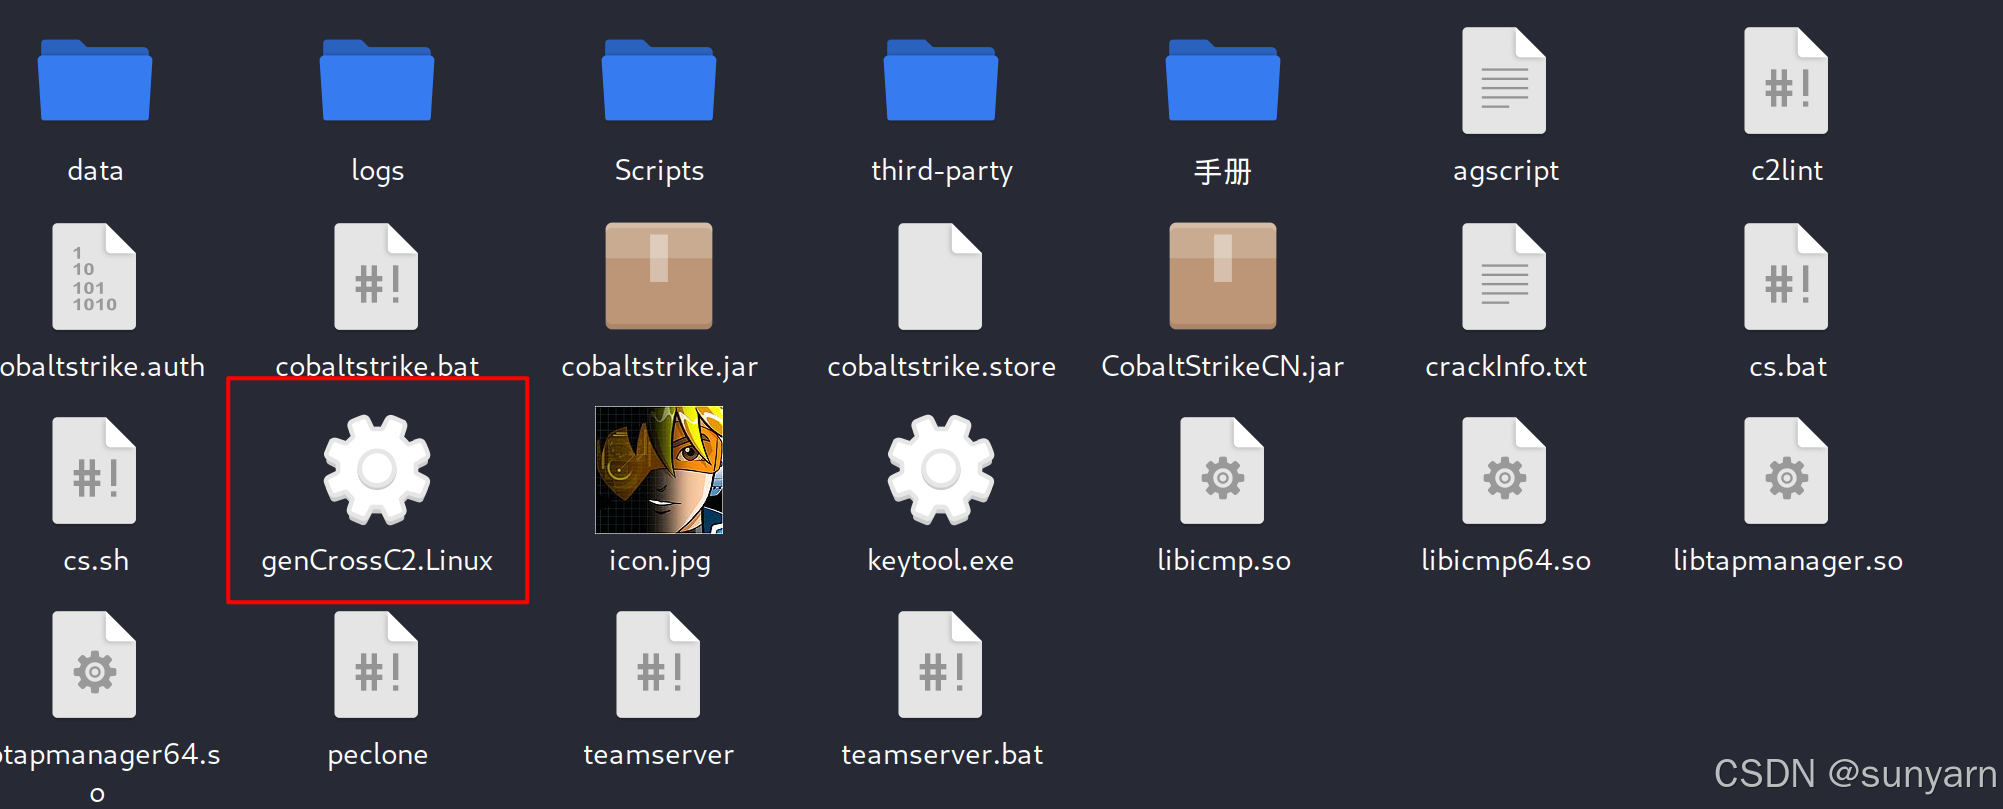
Task: Open the data folder icon
Action: point(95,80)
